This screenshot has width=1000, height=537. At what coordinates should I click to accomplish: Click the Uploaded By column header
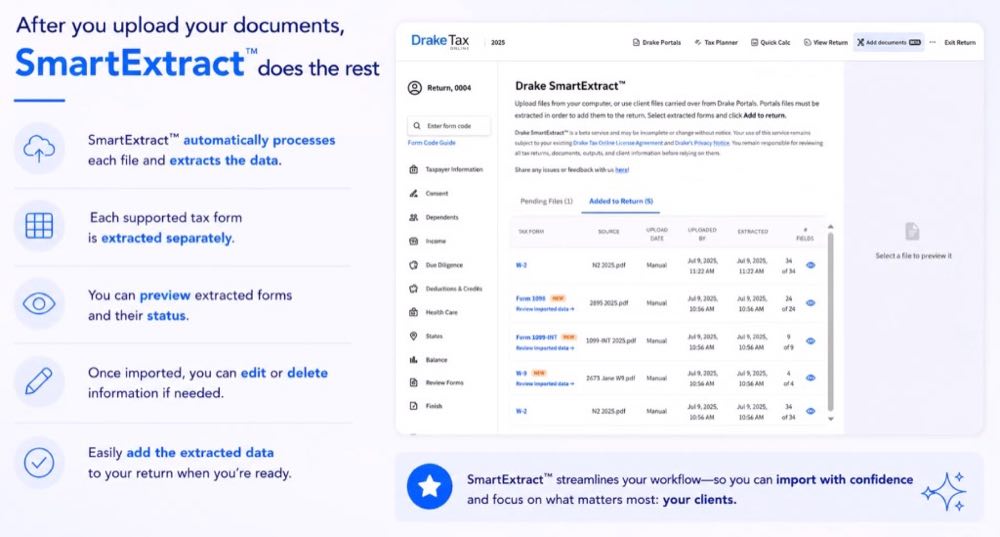coord(702,234)
